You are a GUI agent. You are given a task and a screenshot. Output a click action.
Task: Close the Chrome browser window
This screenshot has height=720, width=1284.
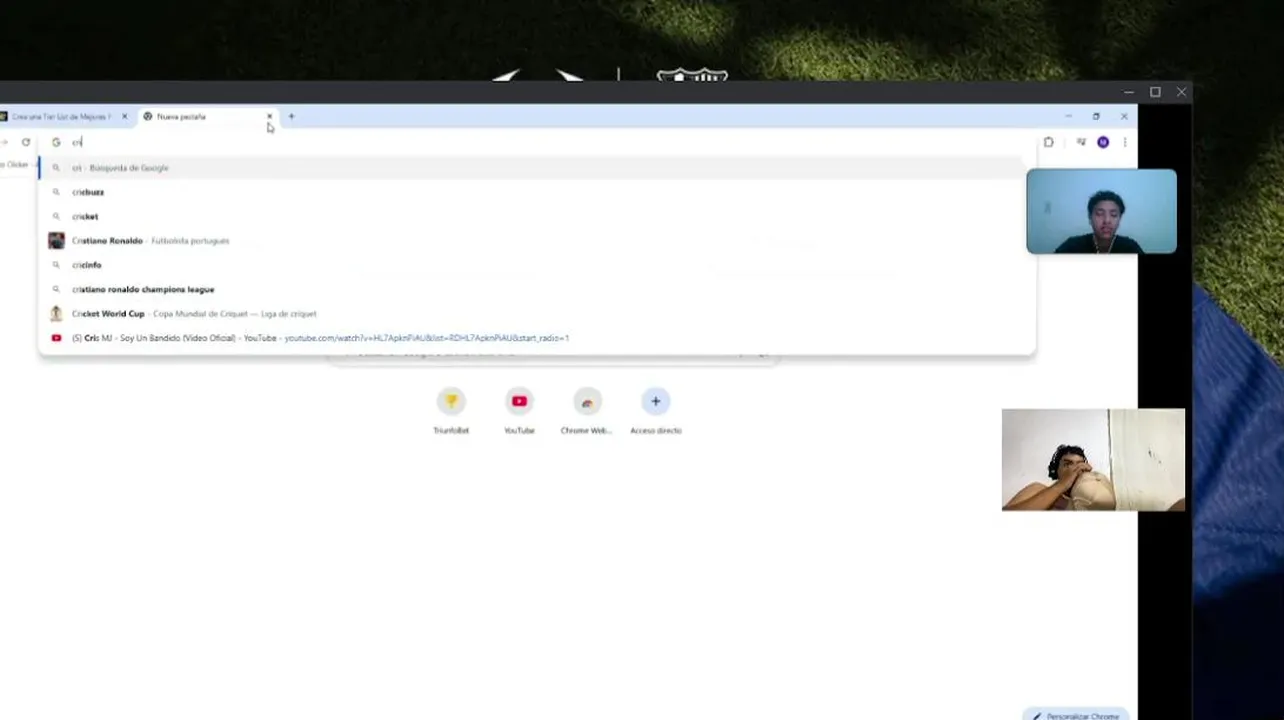(1124, 117)
